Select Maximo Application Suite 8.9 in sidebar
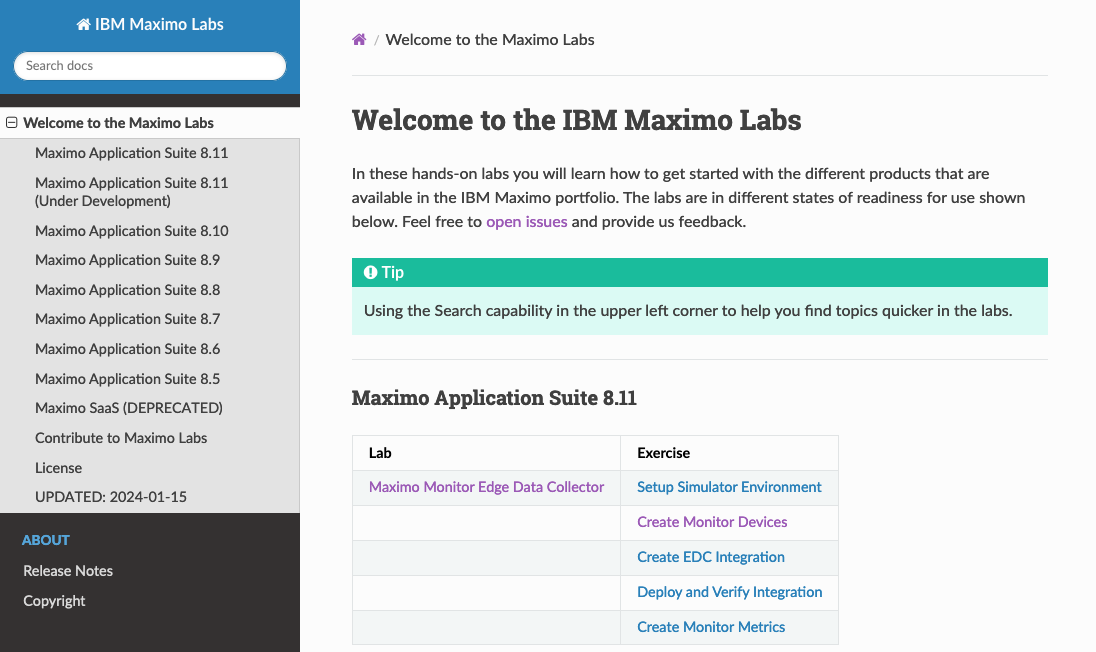 pyautogui.click(x=127, y=260)
